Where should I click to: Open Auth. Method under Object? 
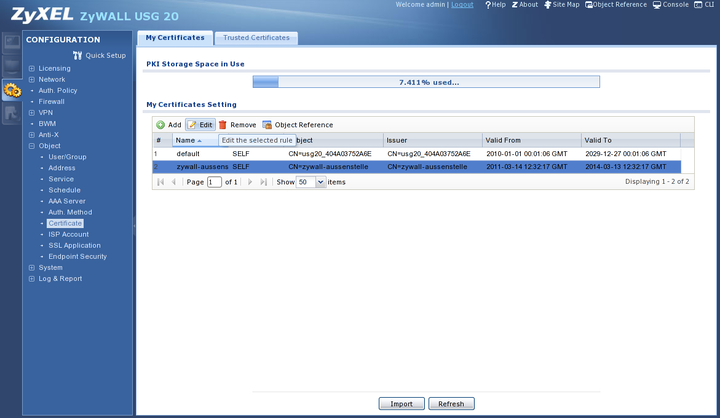pos(70,212)
